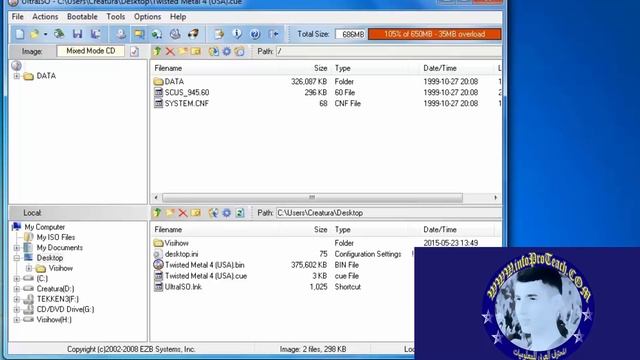The image size is (640, 360).
Task: Click the red X delete icon in Local toolbar
Action: click(183, 213)
